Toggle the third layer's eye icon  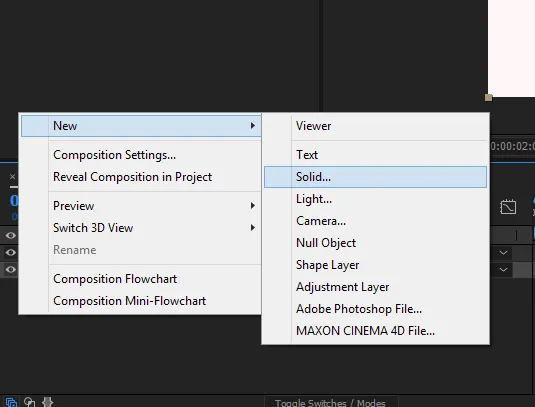point(11,270)
